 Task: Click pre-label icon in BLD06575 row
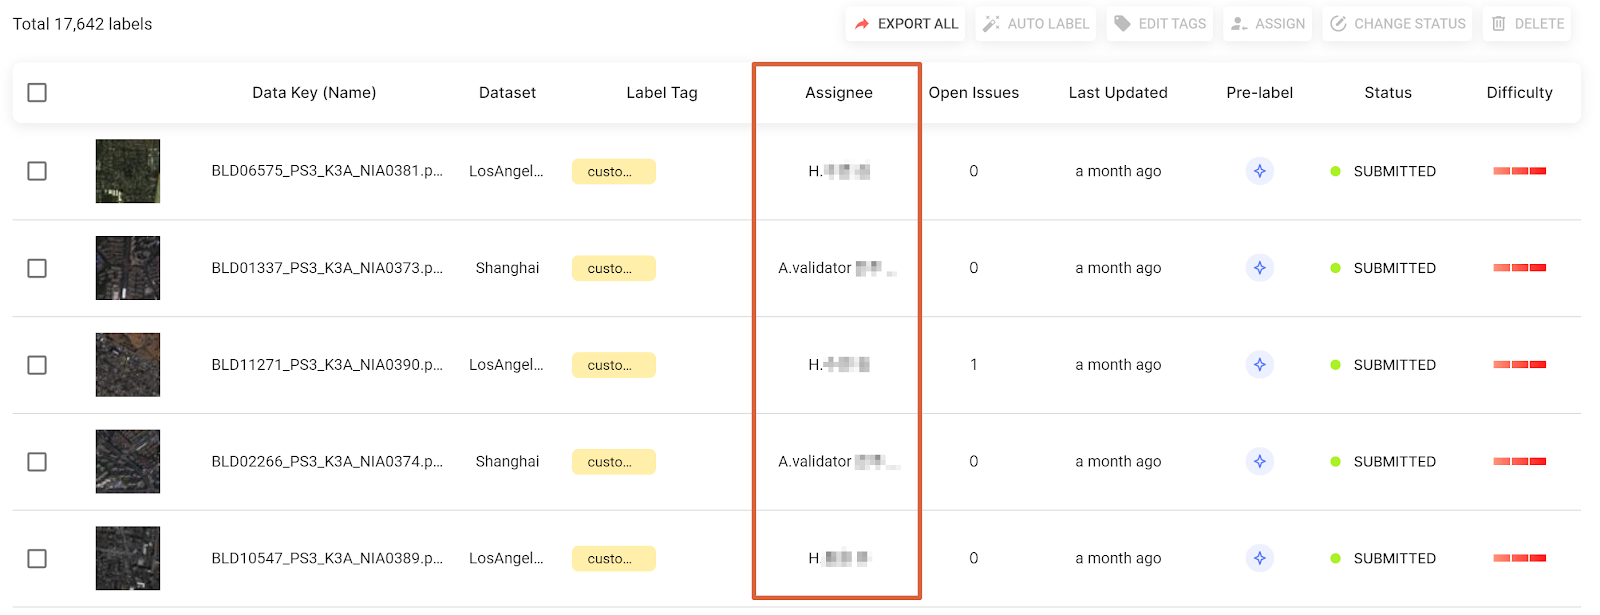[1260, 171]
